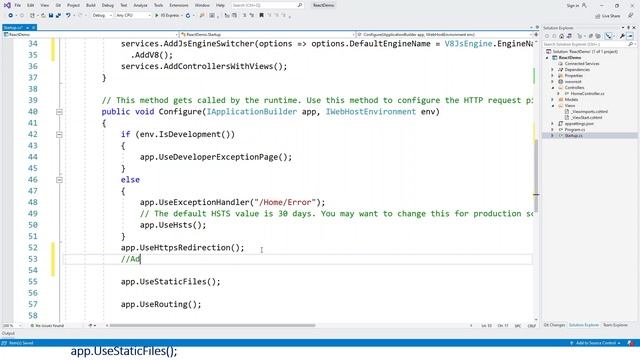640x360 pixels.
Task: Open the View menu
Action: click(45, 5)
